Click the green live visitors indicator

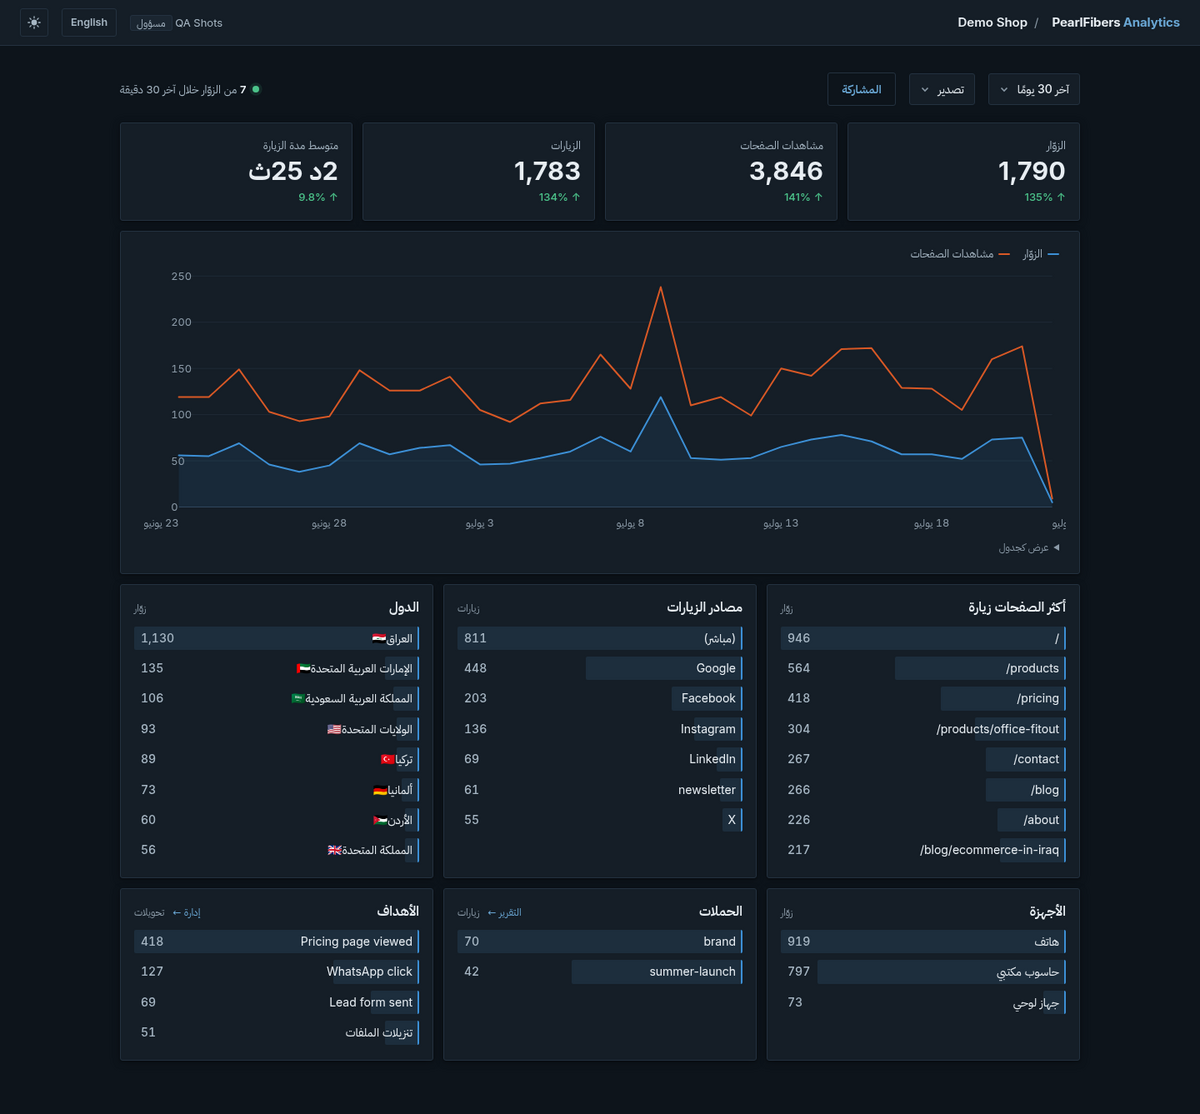tap(255, 89)
